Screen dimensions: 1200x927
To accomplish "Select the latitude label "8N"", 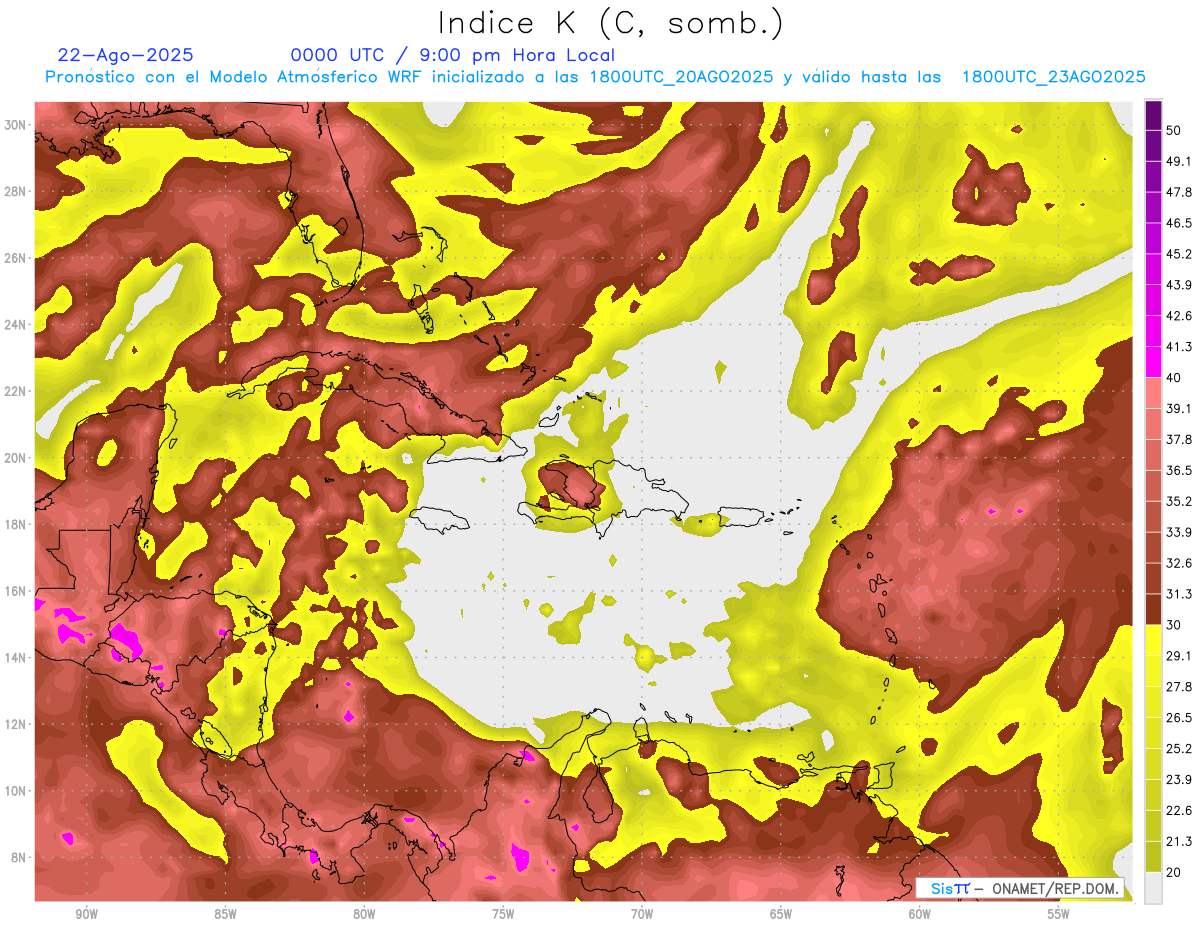I will pyautogui.click(x=20, y=857).
